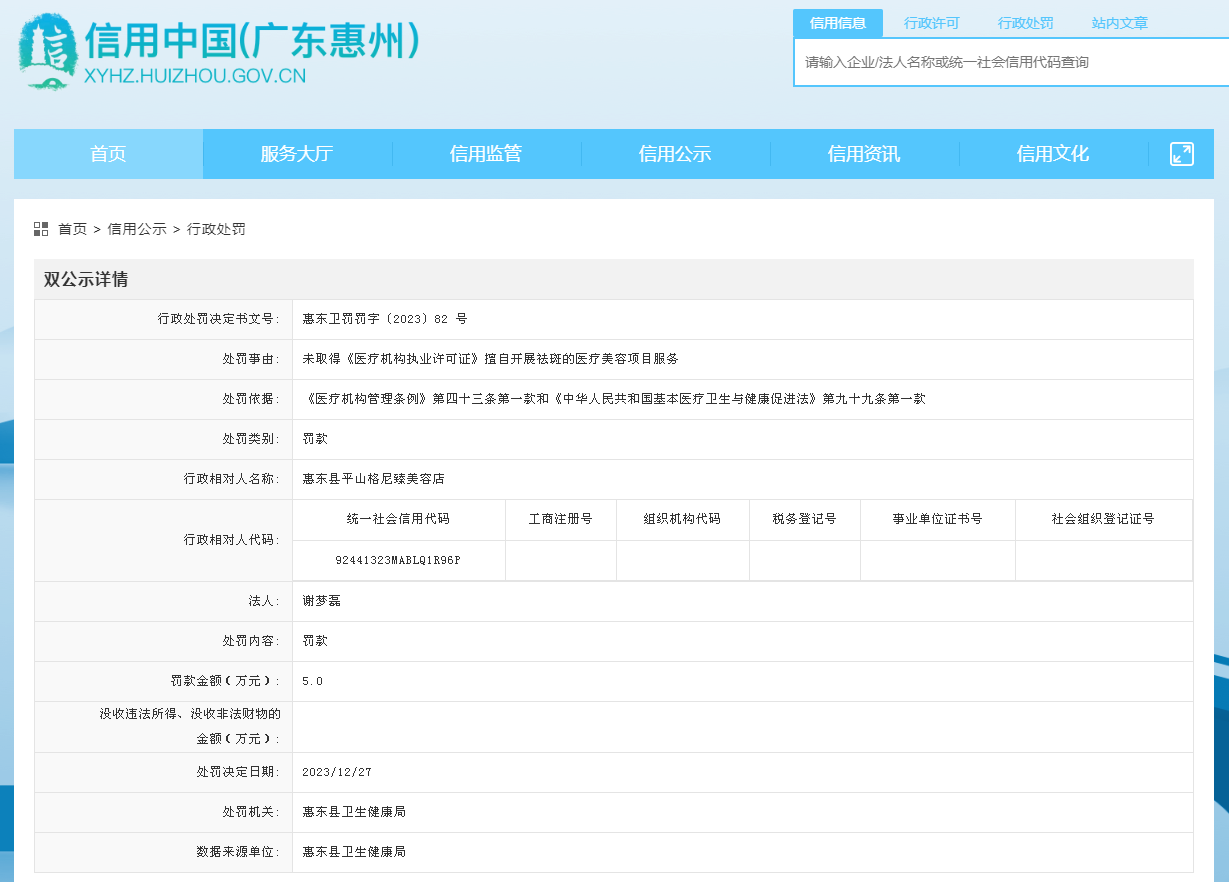Image resolution: width=1229 pixels, height=882 pixels.
Task: Click the 组织机构代码 column header
Action: (x=683, y=519)
